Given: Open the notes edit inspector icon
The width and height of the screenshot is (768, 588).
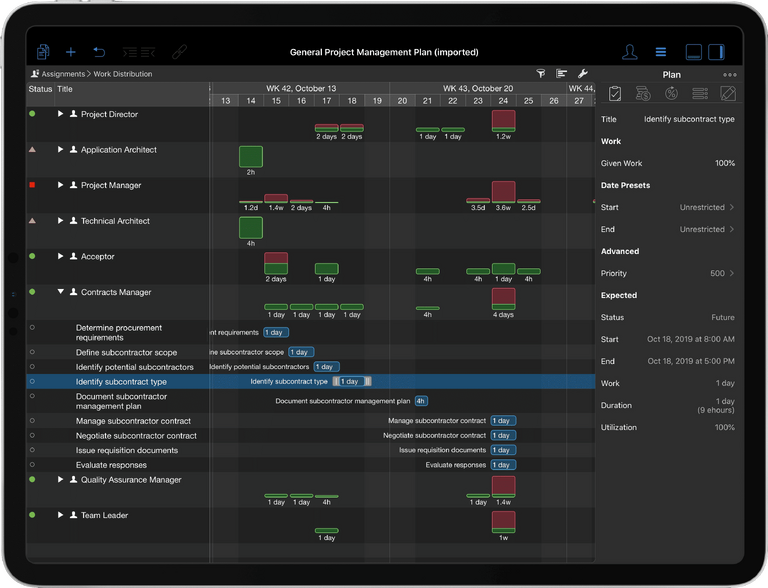Looking at the screenshot, I should click(728, 94).
